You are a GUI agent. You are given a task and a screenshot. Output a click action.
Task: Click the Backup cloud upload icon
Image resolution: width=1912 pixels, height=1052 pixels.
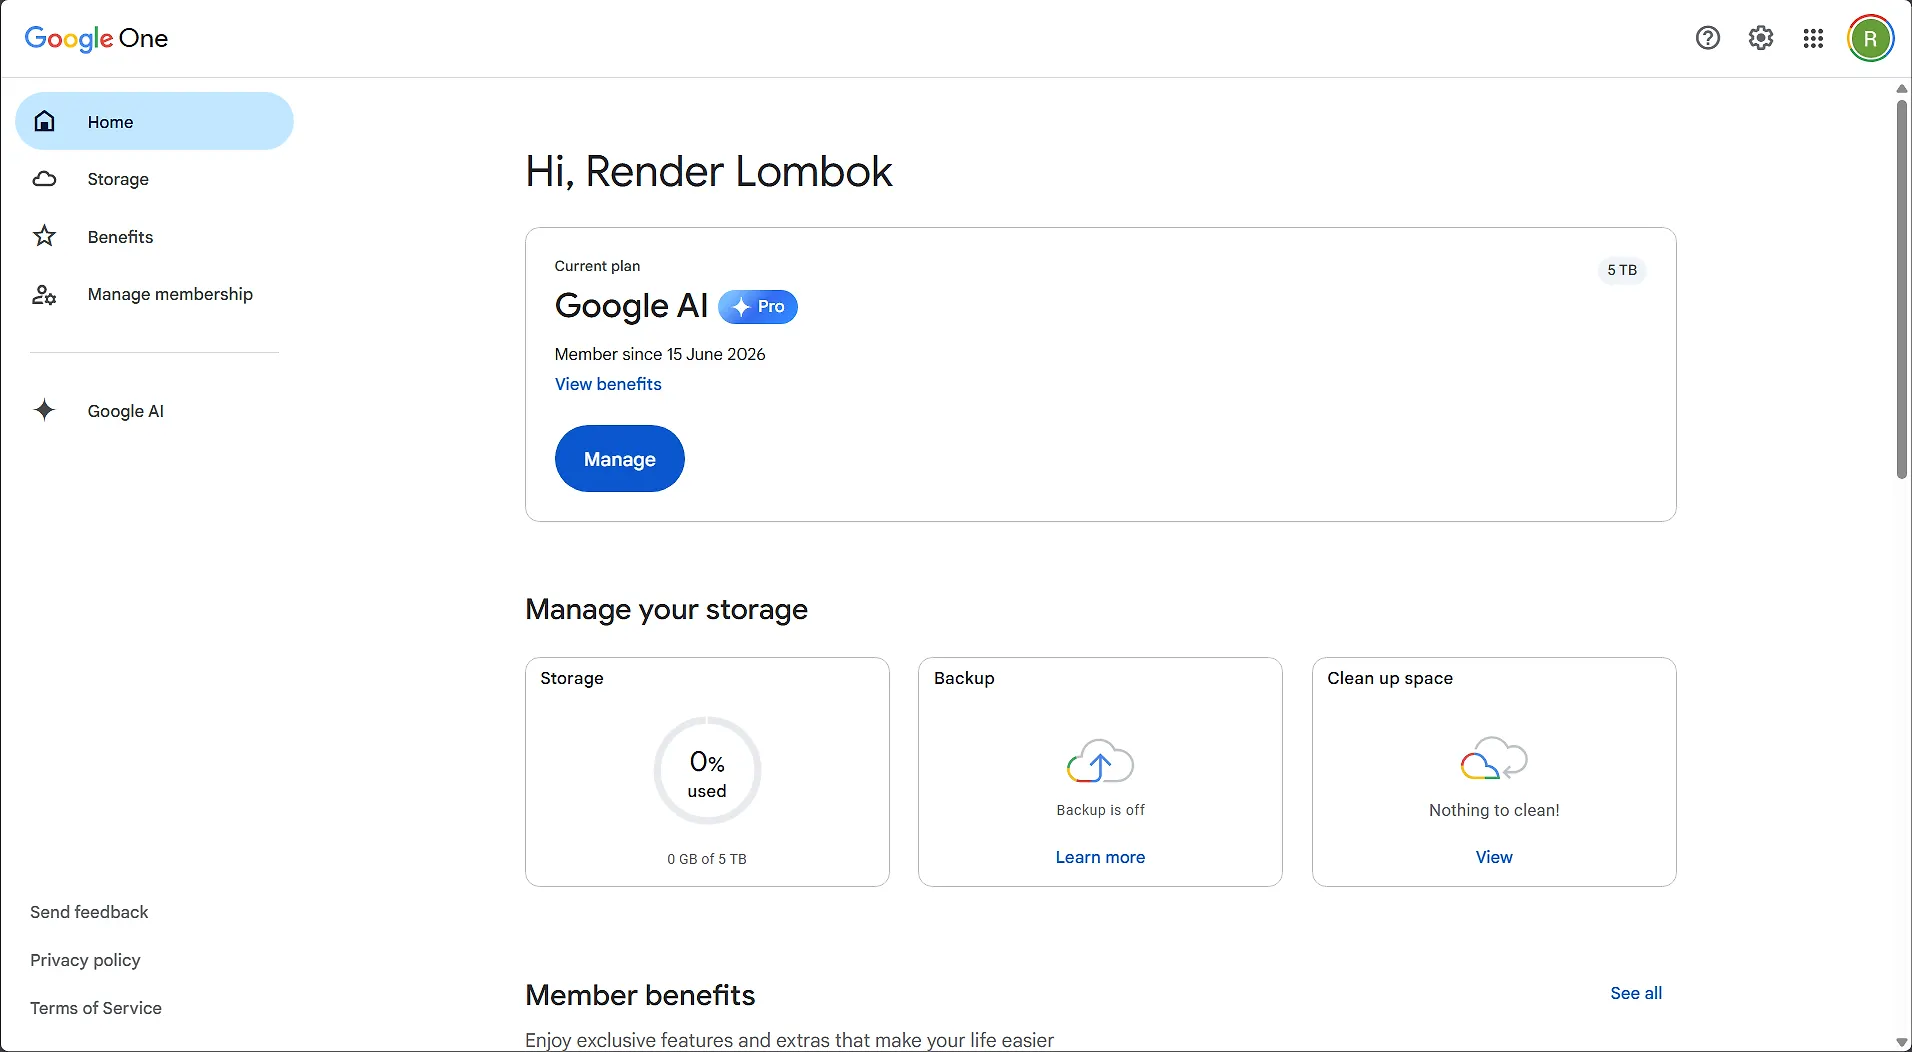(x=1100, y=762)
